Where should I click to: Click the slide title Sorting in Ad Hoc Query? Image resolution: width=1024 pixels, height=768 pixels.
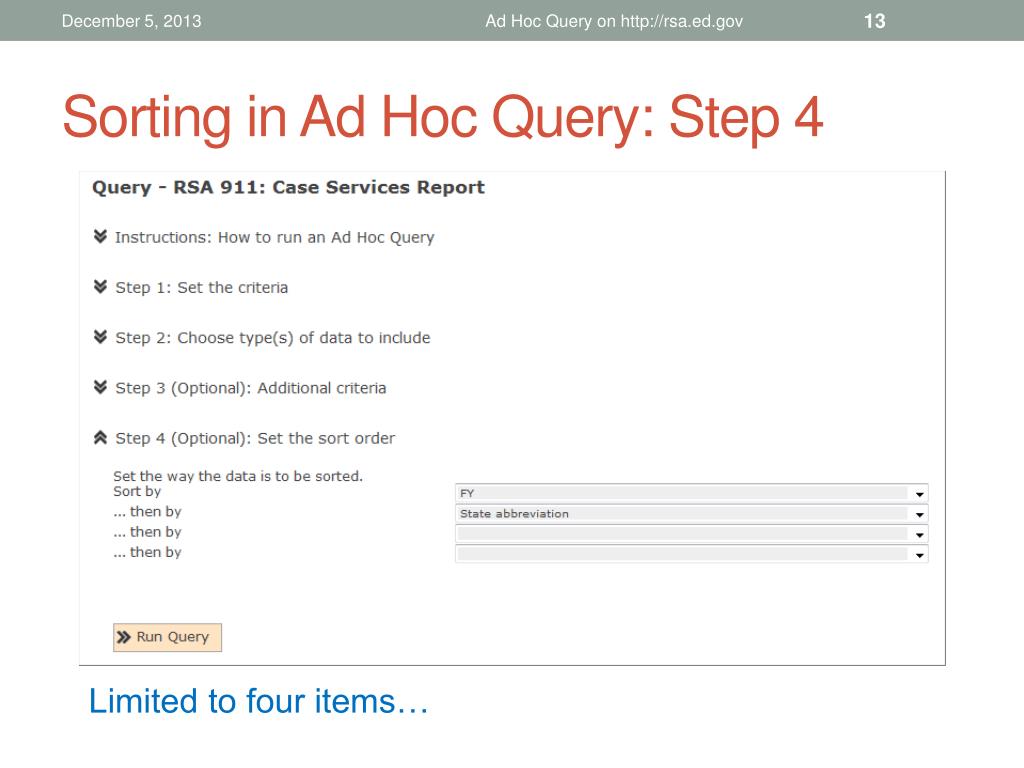tap(443, 118)
